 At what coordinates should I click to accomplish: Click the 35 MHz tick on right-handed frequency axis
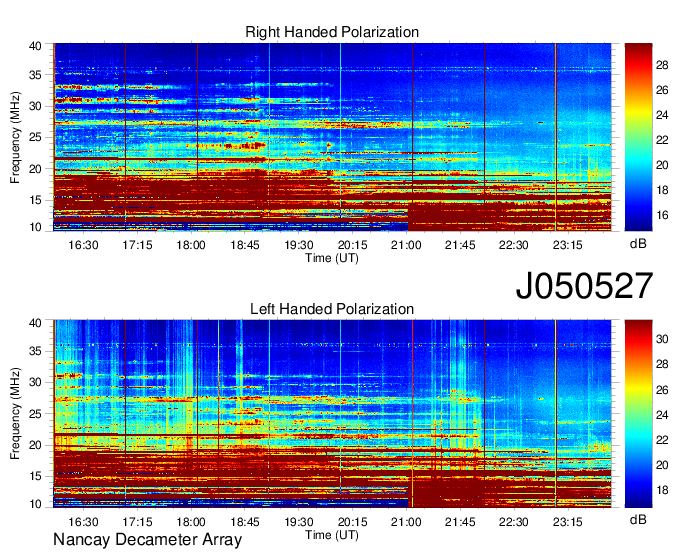click(x=35, y=75)
